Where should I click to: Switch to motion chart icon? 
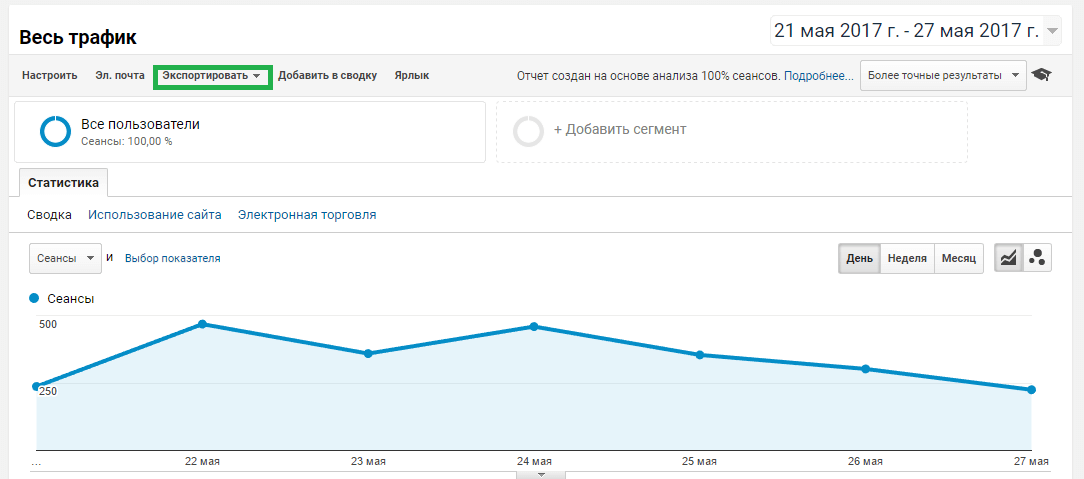click(x=1037, y=258)
